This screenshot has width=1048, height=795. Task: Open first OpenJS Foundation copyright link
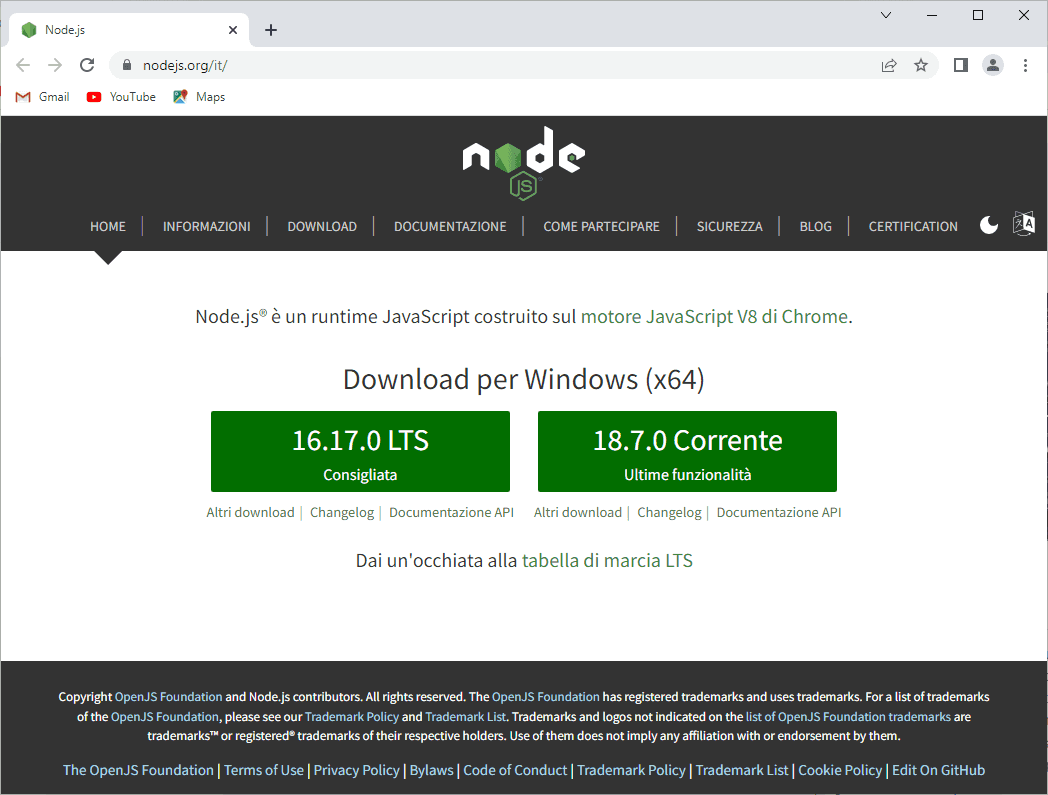coord(168,697)
